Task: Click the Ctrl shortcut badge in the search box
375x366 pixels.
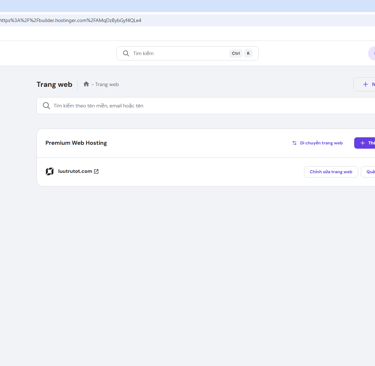Action: pos(236,53)
